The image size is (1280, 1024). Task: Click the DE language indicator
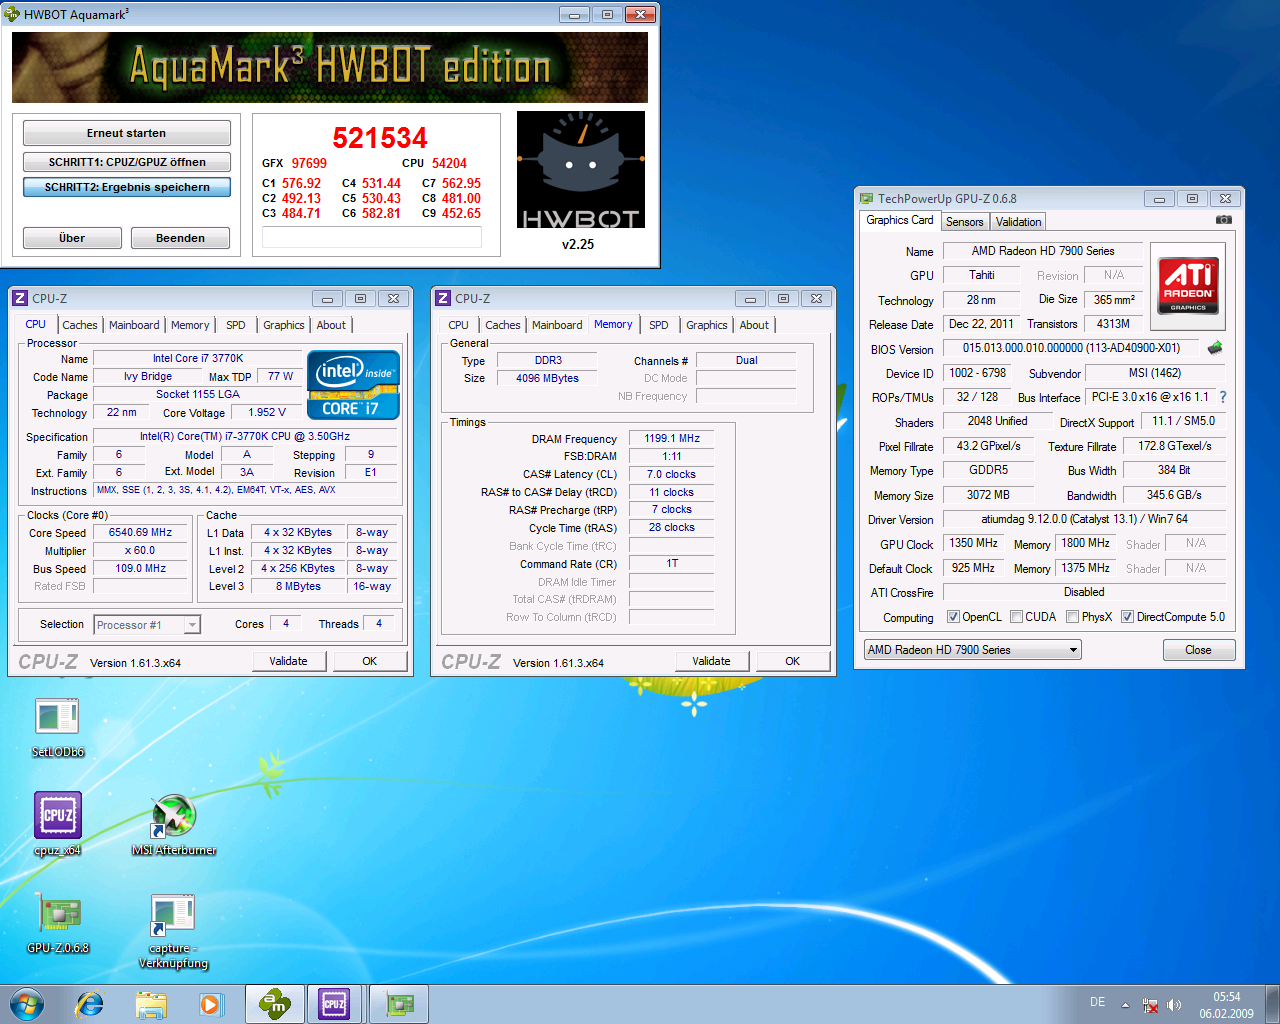point(1097,1002)
